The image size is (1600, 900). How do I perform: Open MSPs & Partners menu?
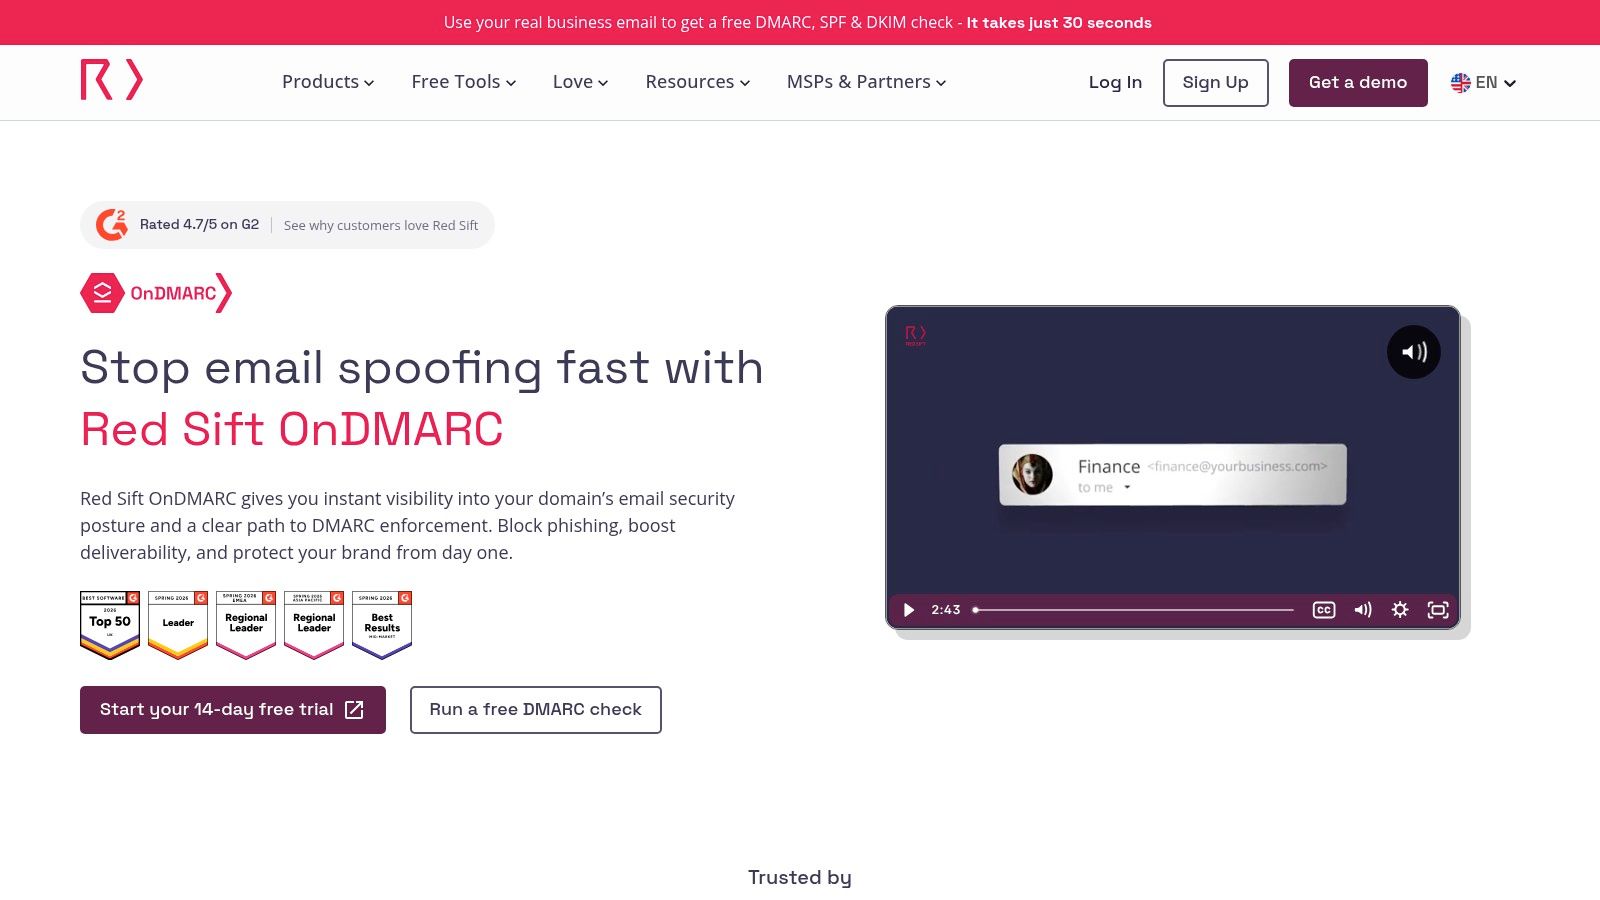click(x=866, y=82)
